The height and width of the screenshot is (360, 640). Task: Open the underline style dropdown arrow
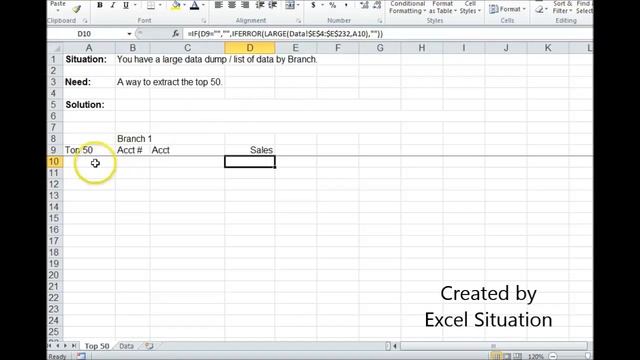pos(135,5)
